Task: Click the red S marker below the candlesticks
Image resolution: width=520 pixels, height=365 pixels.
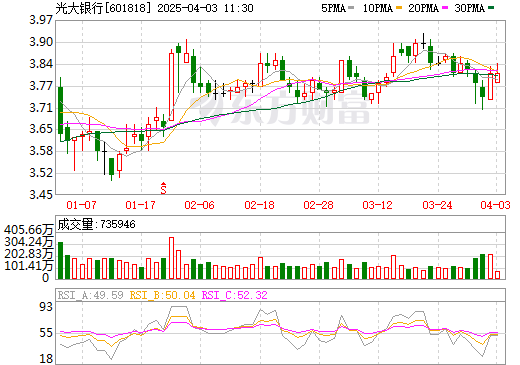Action: (163, 188)
